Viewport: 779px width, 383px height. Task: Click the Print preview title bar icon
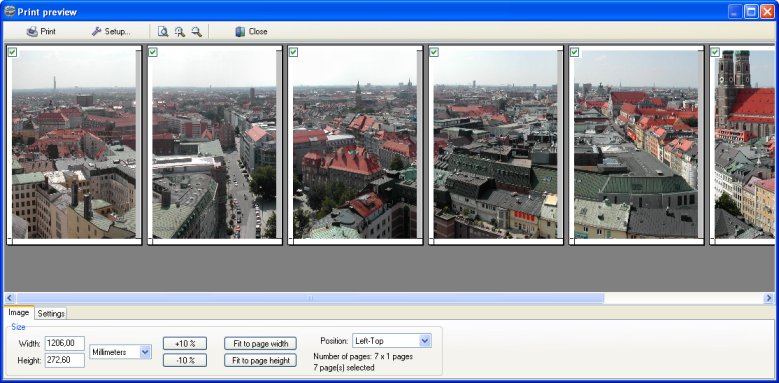[x=9, y=10]
